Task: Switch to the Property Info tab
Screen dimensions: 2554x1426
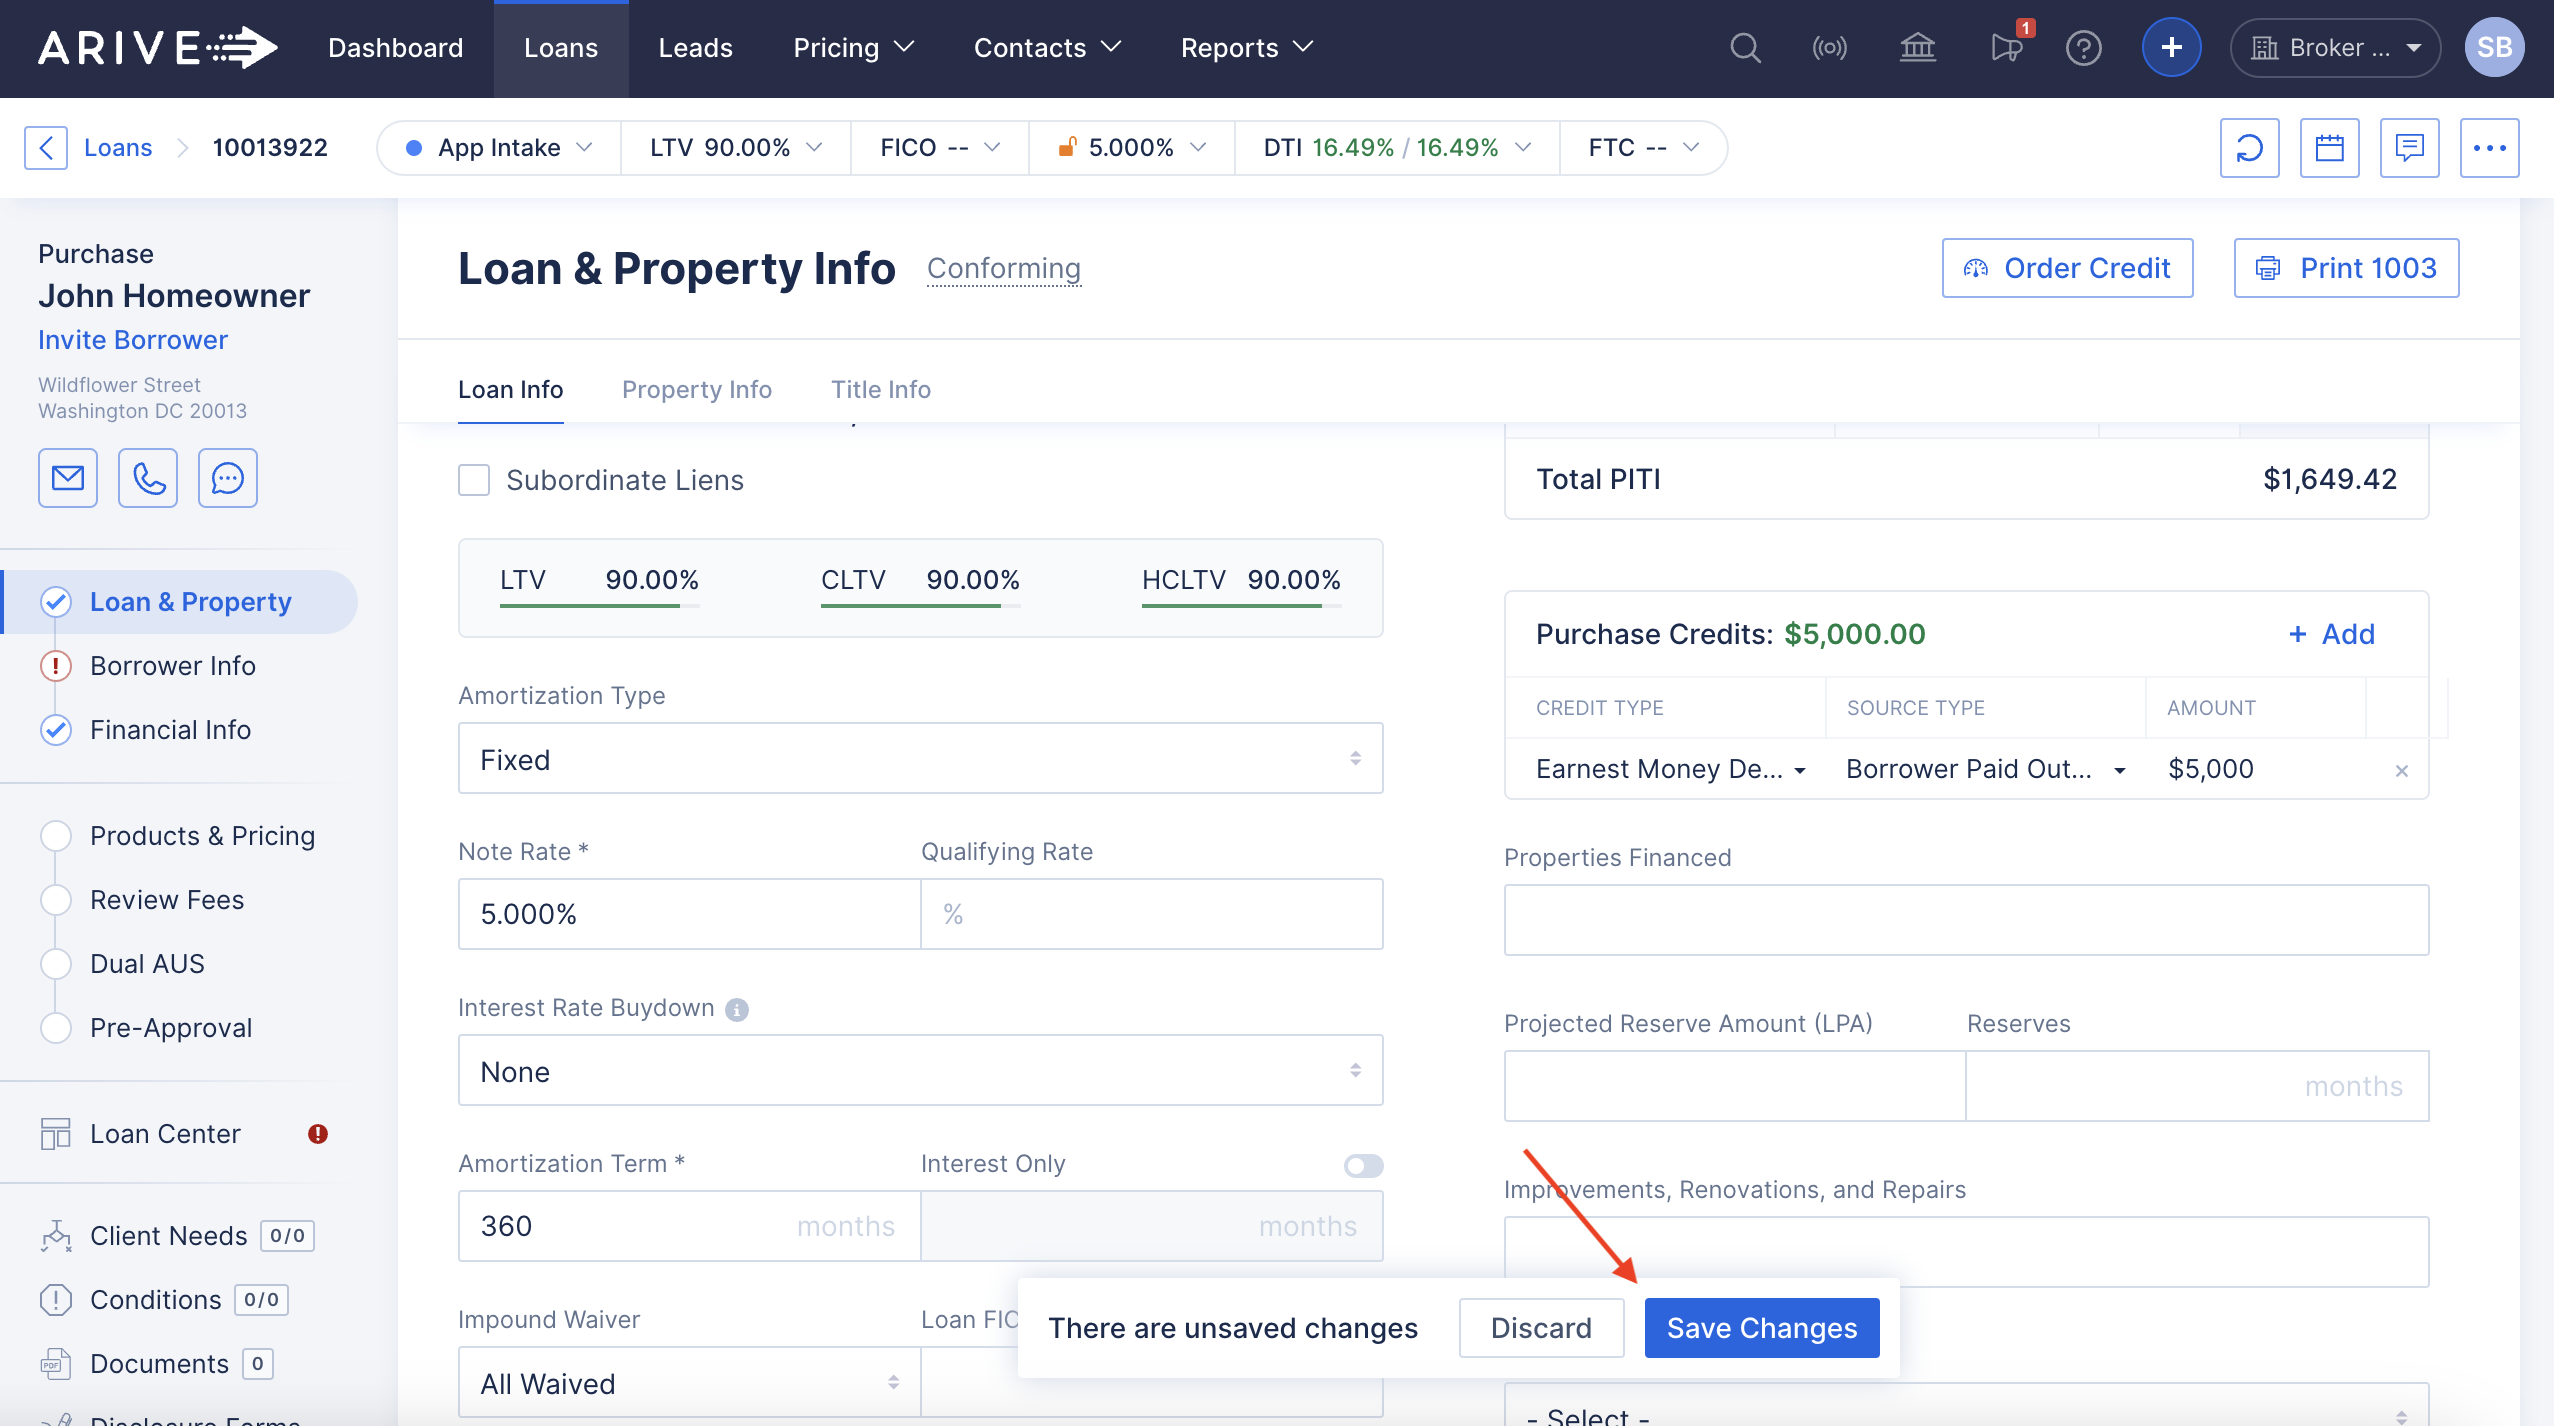Action: coord(696,389)
